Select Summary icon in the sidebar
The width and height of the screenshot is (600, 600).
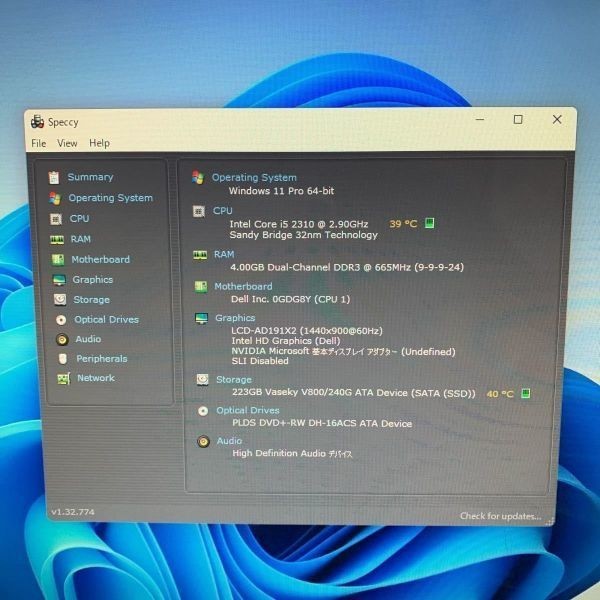(54, 178)
